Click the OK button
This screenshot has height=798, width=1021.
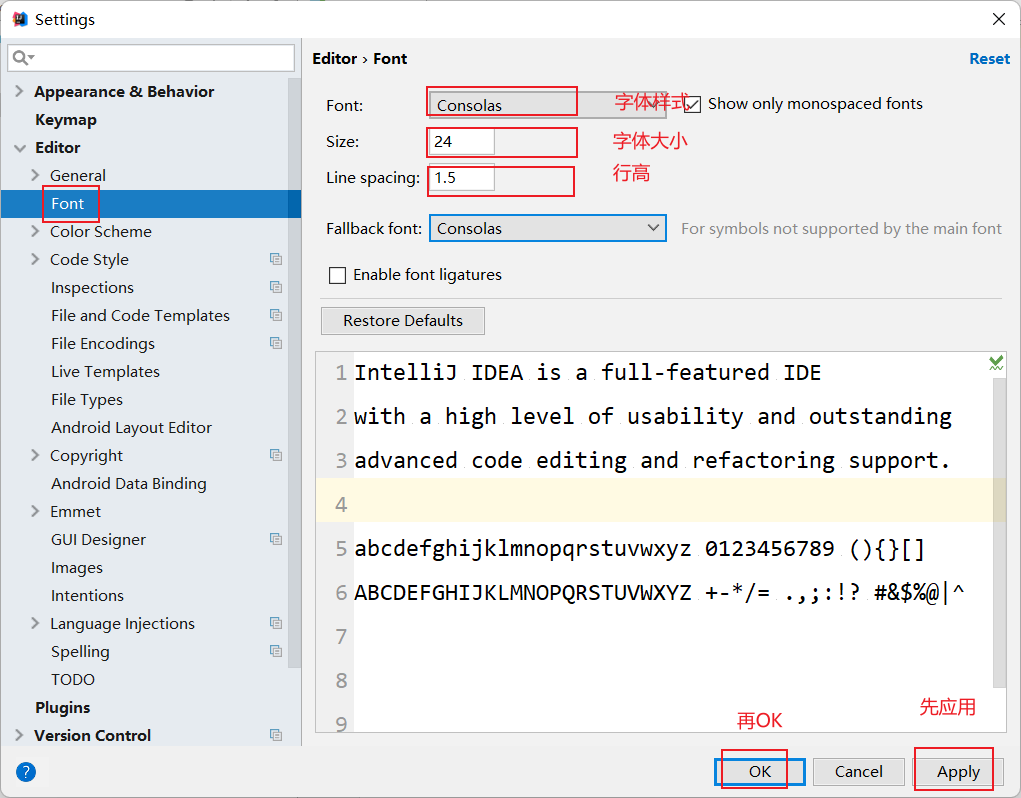(759, 772)
